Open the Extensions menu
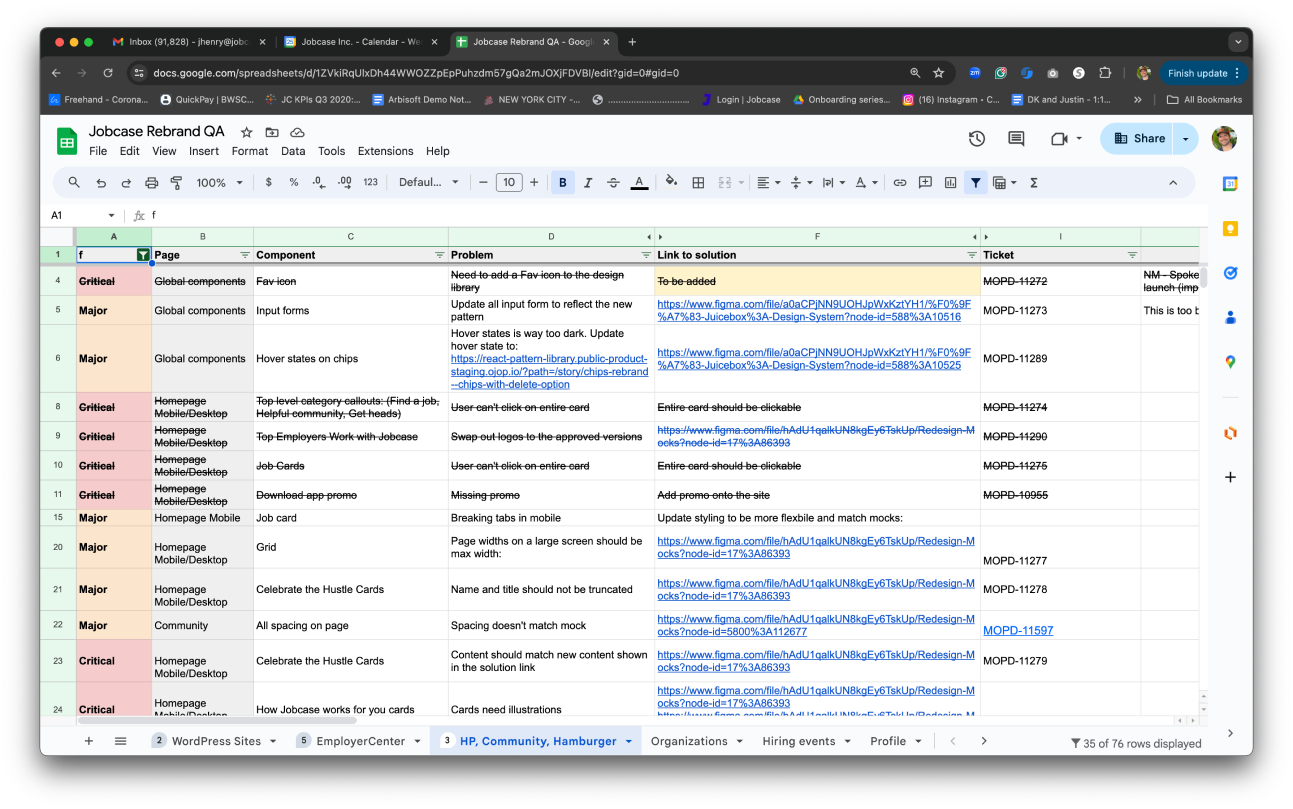 click(x=385, y=151)
